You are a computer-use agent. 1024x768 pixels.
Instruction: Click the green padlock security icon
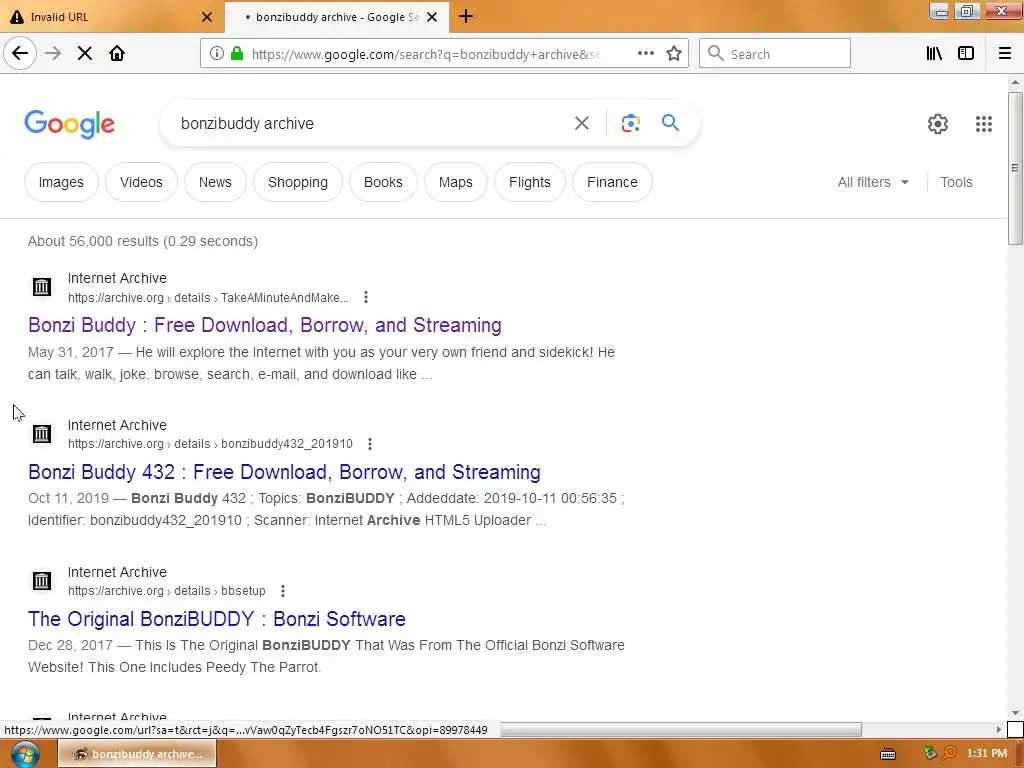pos(237,54)
